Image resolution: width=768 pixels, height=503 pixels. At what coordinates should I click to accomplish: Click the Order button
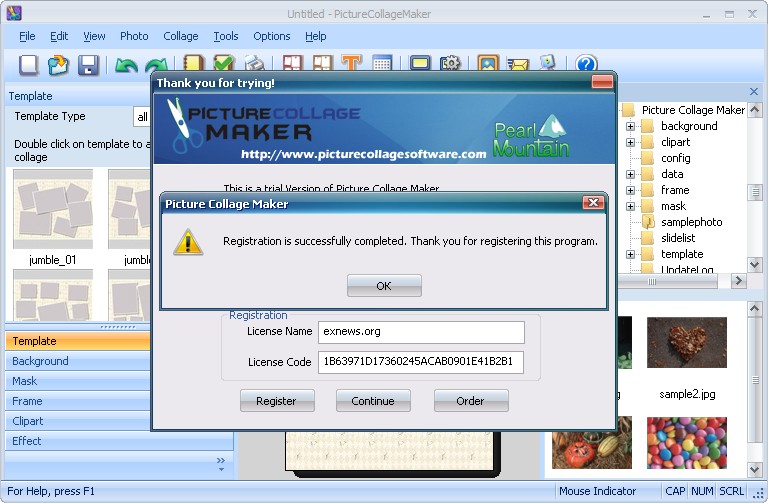click(x=471, y=401)
